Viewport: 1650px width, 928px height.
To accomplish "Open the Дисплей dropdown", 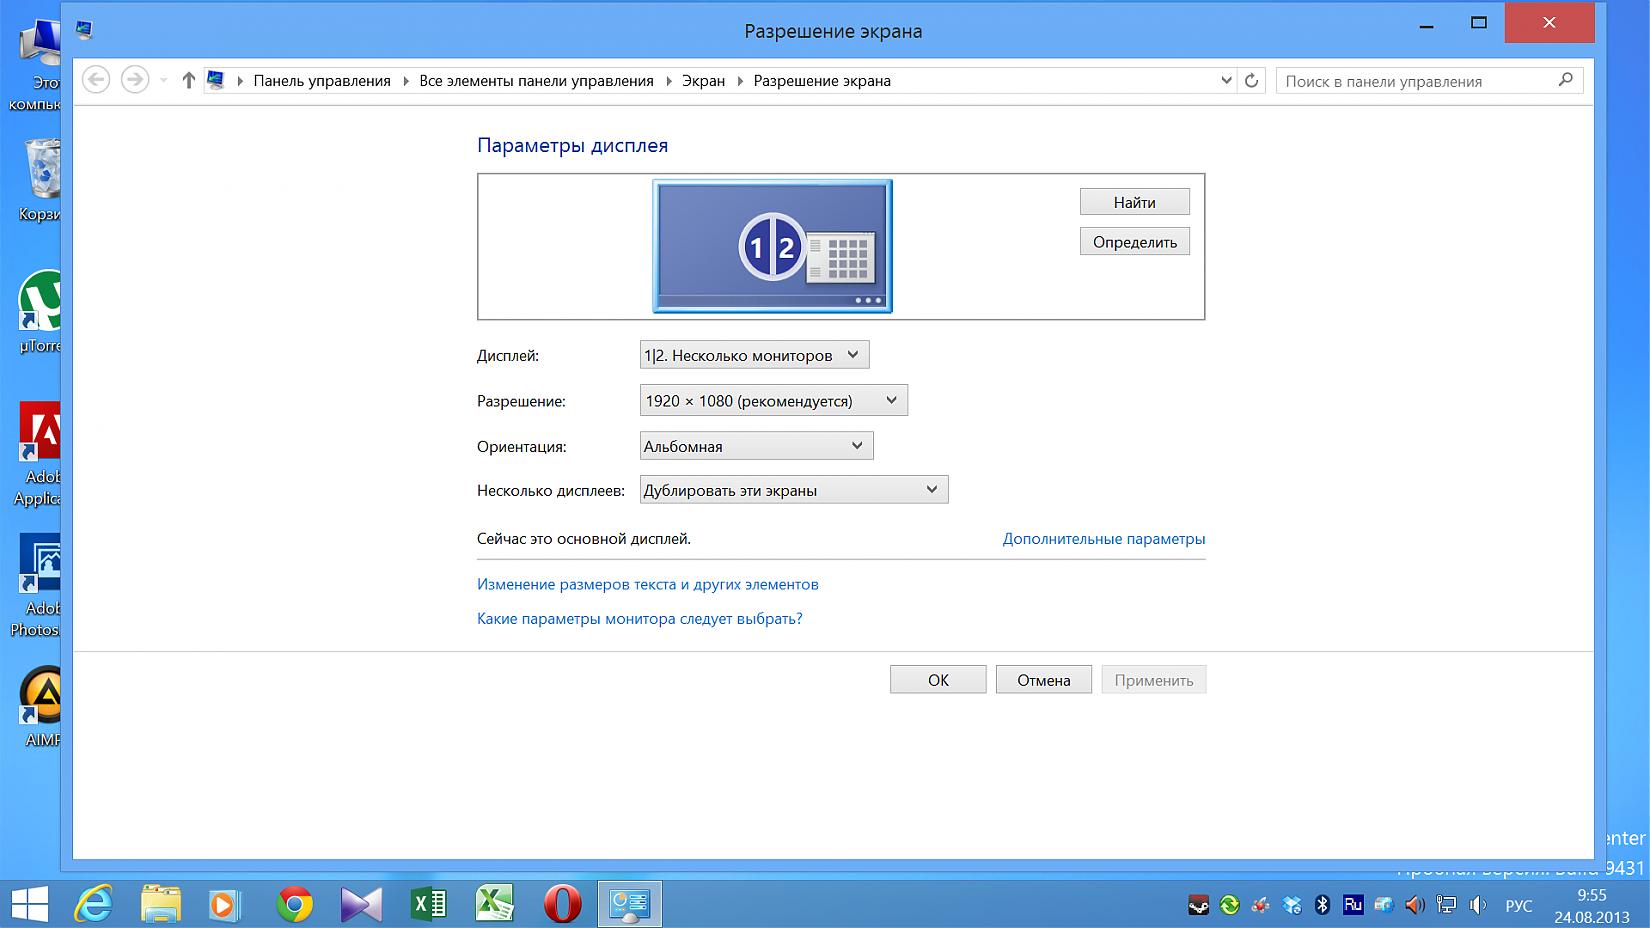I will pyautogui.click(x=754, y=355).
